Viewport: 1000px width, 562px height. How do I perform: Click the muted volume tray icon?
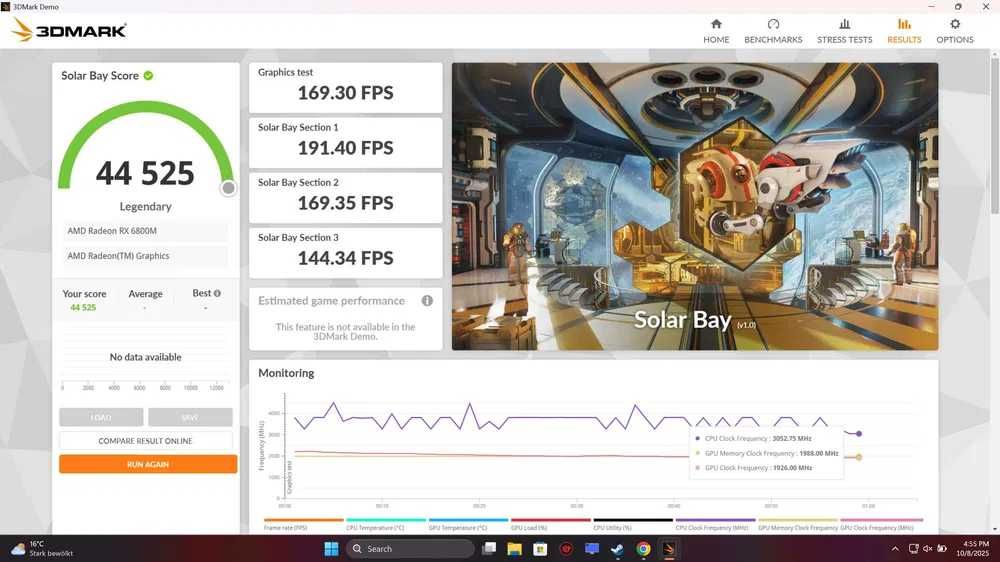(x=927, y=549)
